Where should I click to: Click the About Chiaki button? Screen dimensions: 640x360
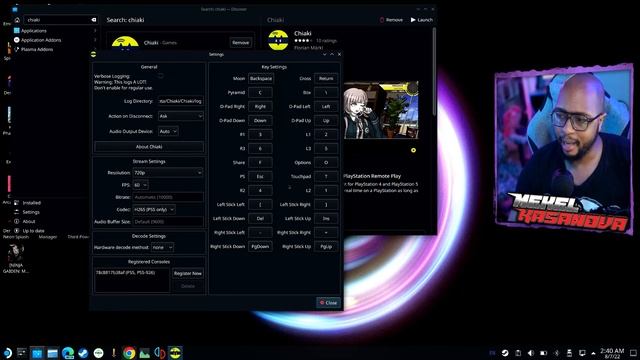click(149, 147)
